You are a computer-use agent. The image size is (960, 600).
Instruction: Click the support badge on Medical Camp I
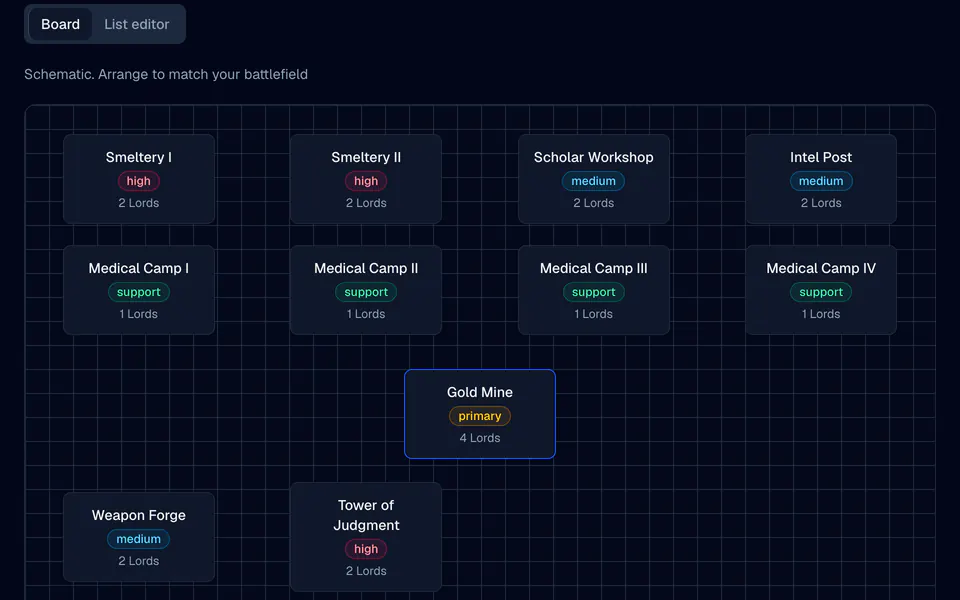click(139, 292)
